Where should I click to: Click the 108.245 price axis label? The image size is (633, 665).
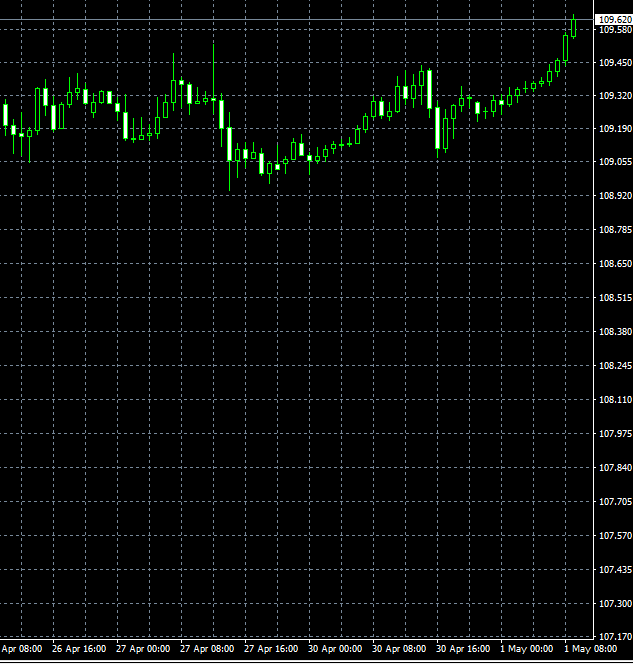coord(615,366)
